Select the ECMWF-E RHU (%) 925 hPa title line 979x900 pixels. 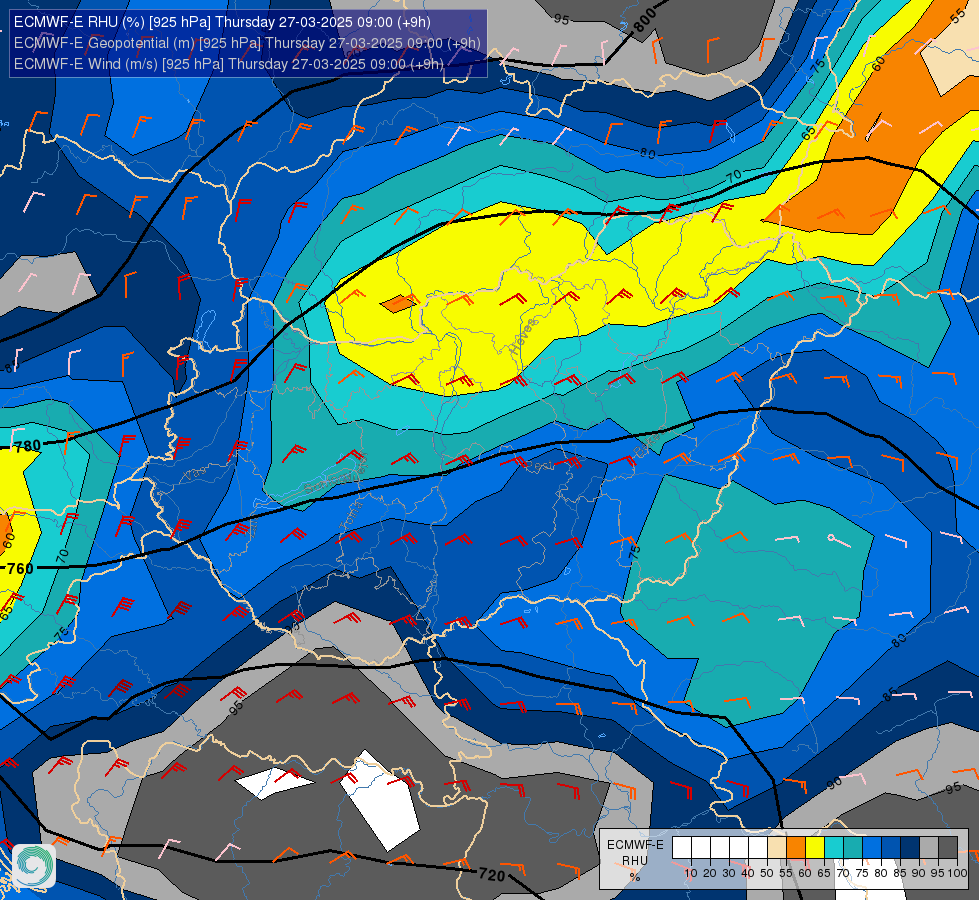tap(222, 22)
